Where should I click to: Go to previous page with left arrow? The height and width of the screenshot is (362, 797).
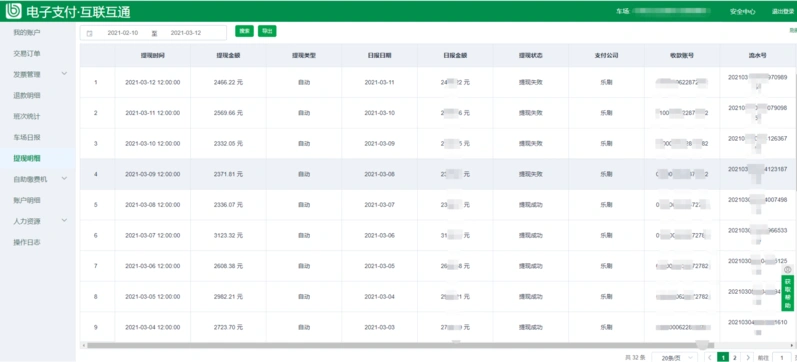[710, 358]
